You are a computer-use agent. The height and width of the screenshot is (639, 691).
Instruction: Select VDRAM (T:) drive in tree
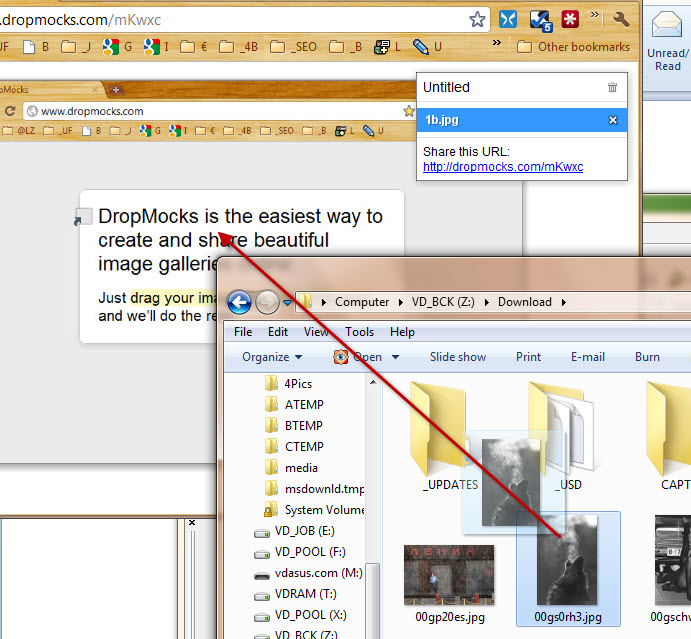point(296,594)
